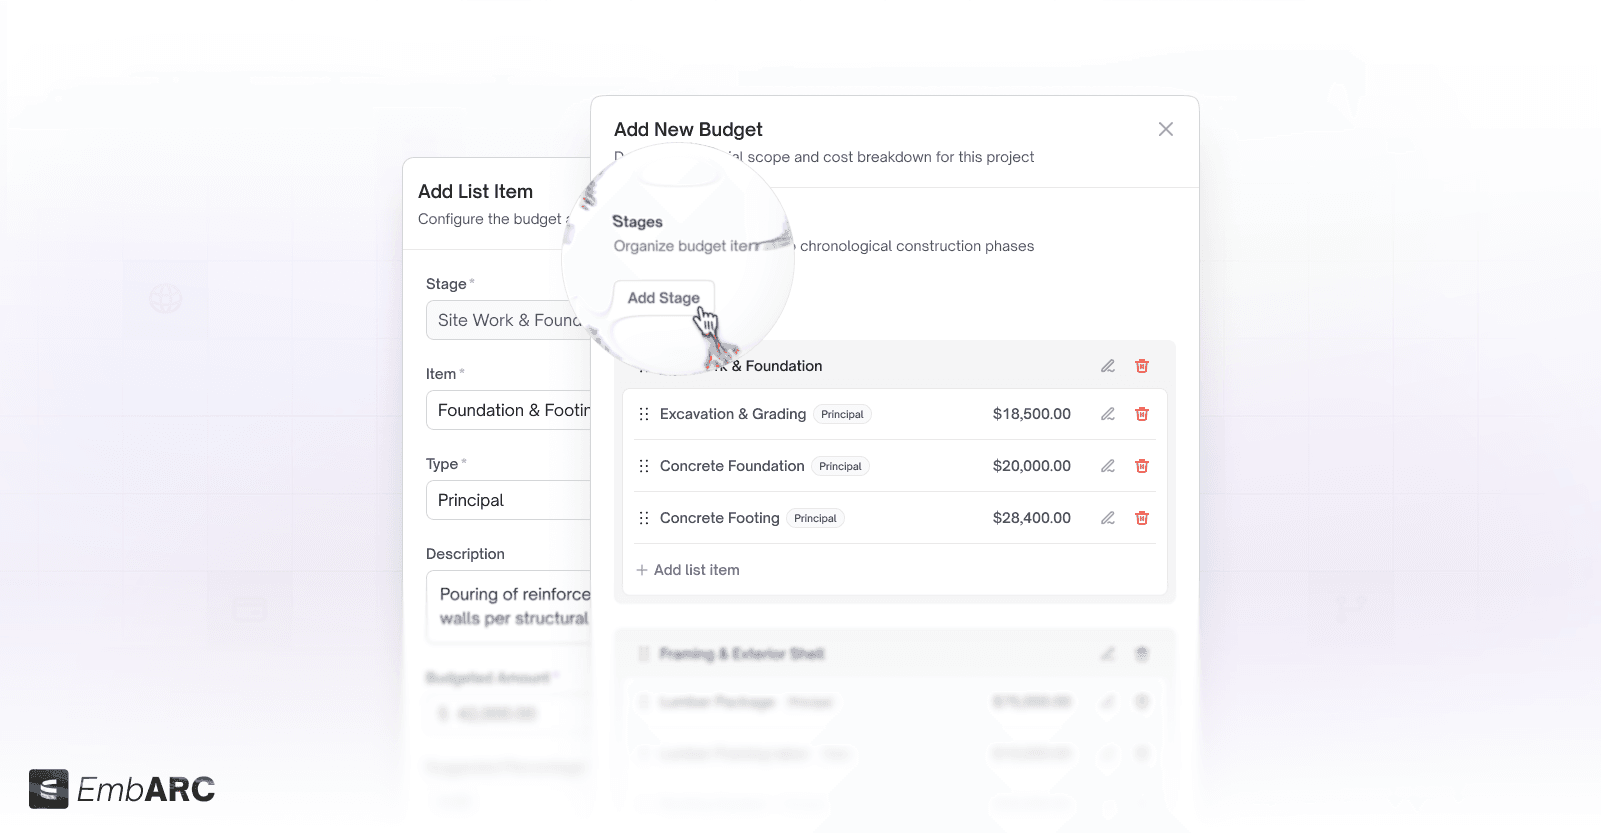Grab the Concrete Footing drag handle

(x=644, y=517)
